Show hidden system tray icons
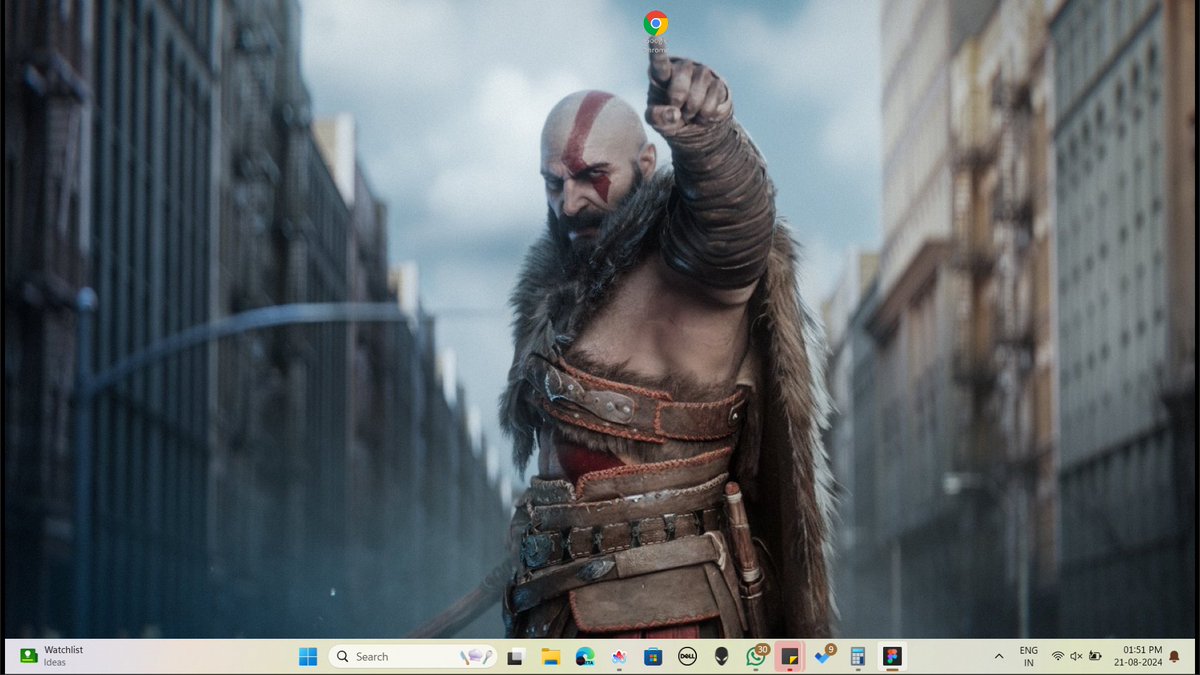Viewport: 1200px width, 675px height. pyautogui.click(x=998, y=657)
